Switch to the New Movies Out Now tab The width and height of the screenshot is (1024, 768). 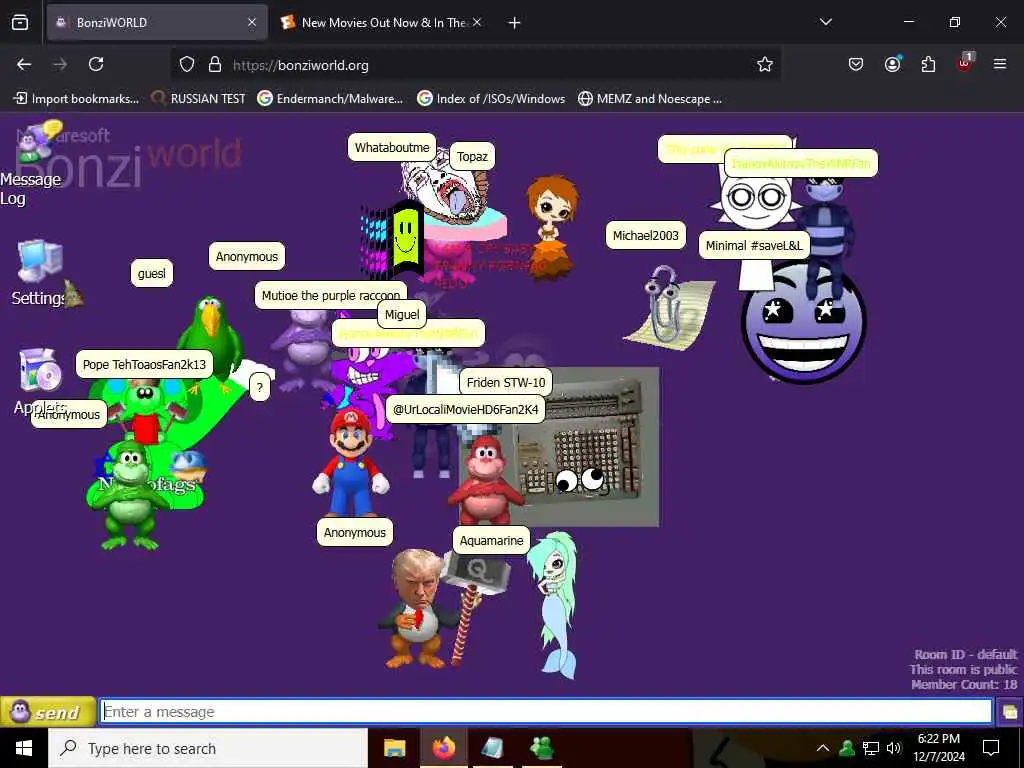tap(382, 22)
